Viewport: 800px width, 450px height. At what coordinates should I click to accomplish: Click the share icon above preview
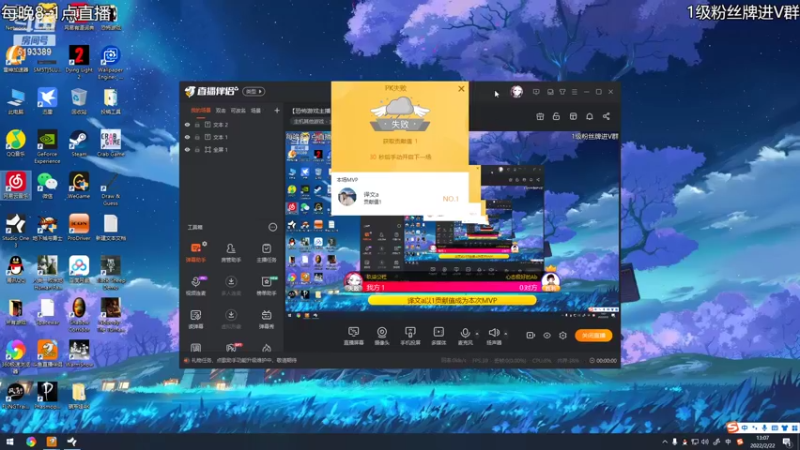606,116
